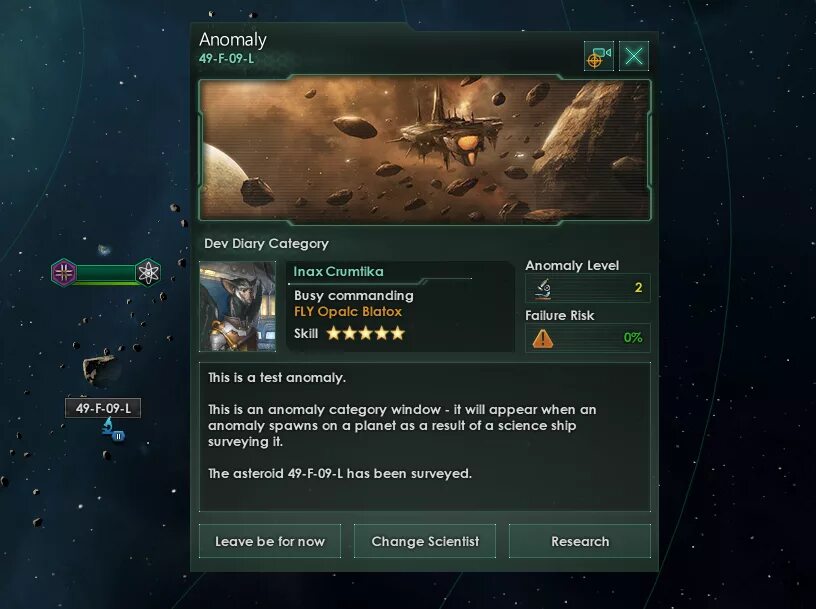Select Change Scientist
The width and height of the screenshot is (816, 609).
tap(425, 541)
